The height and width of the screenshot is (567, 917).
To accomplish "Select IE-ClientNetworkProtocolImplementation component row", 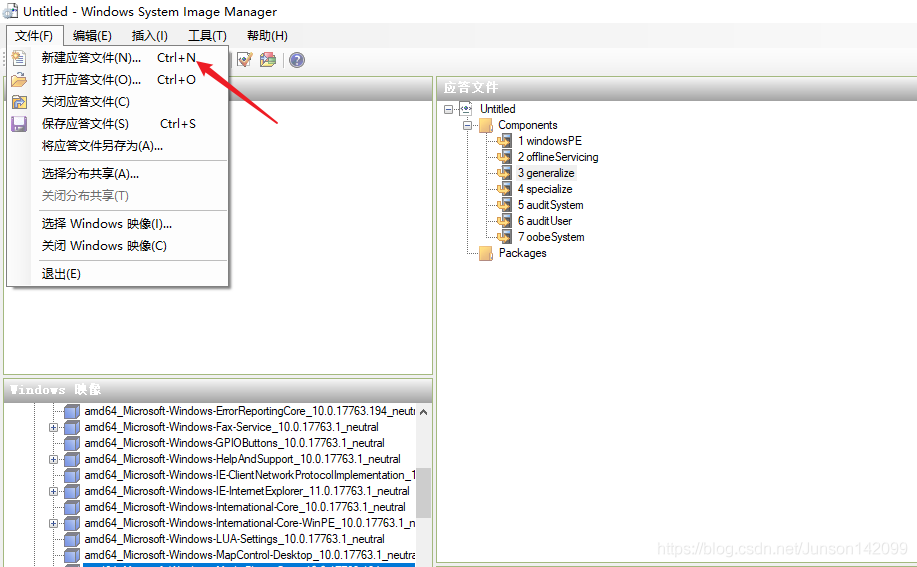I will 249,475.
